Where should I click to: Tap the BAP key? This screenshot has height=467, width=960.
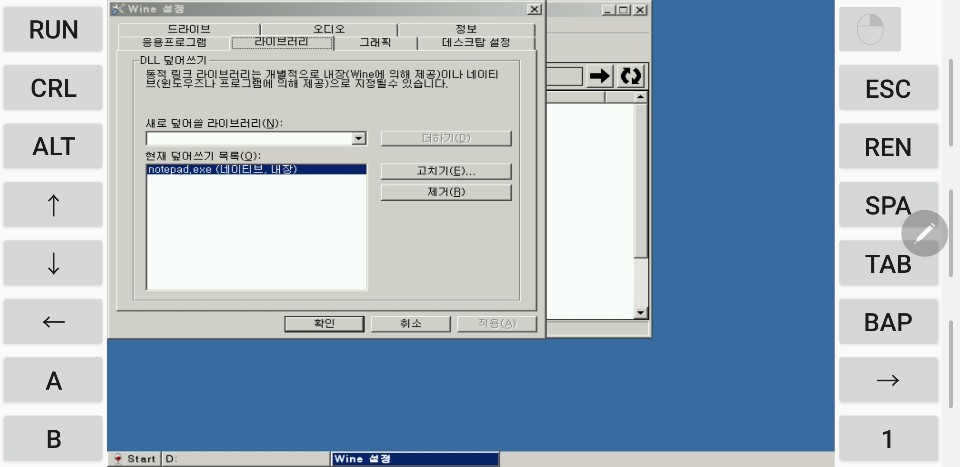coord(888,321)
